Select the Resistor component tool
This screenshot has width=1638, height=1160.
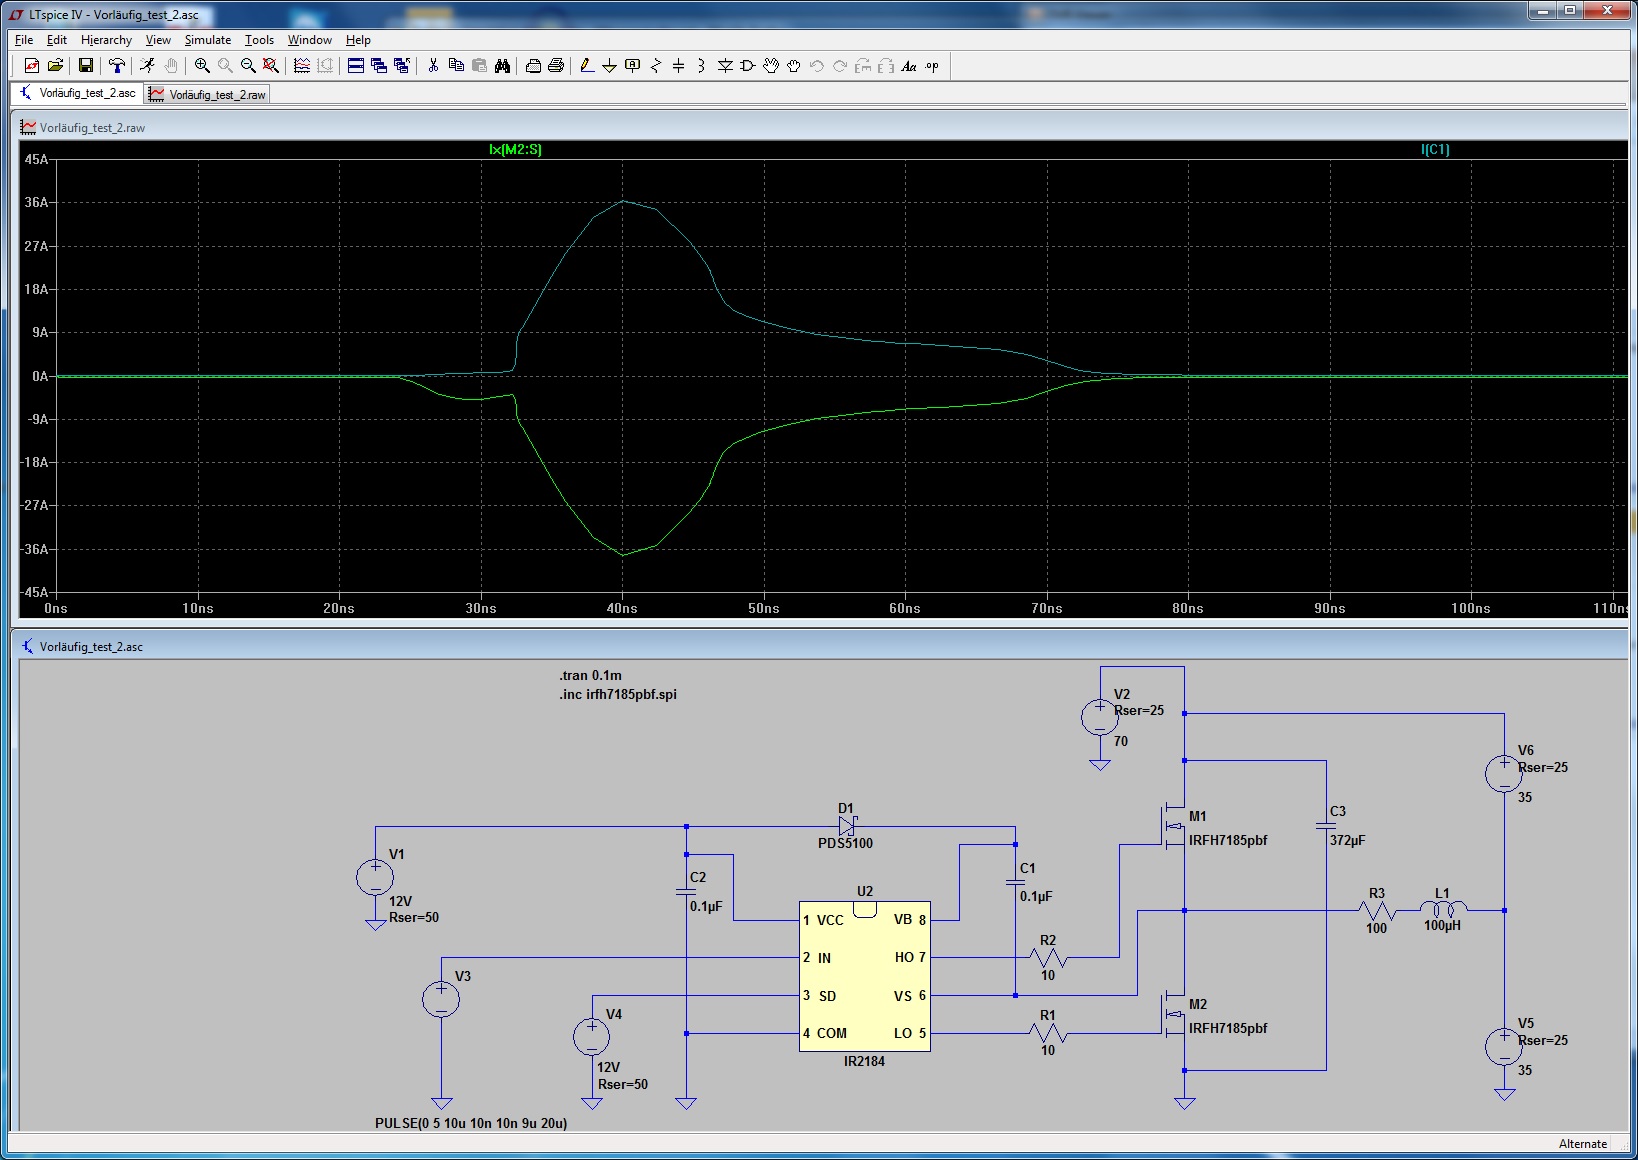[656, 66]
